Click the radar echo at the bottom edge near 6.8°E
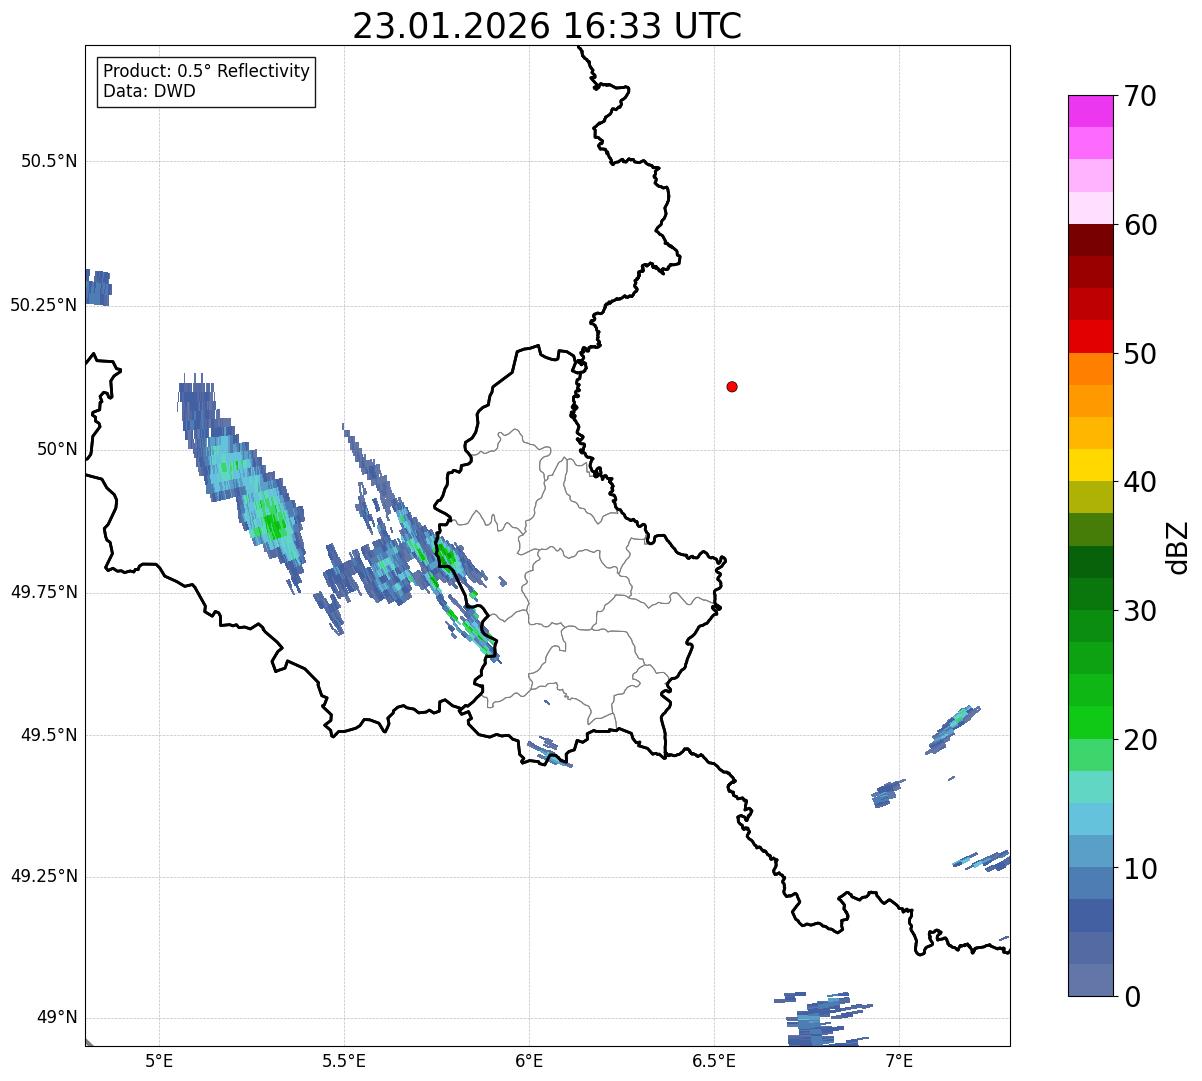Viewport: 1202px width, 1081px height. [825, 1020]
